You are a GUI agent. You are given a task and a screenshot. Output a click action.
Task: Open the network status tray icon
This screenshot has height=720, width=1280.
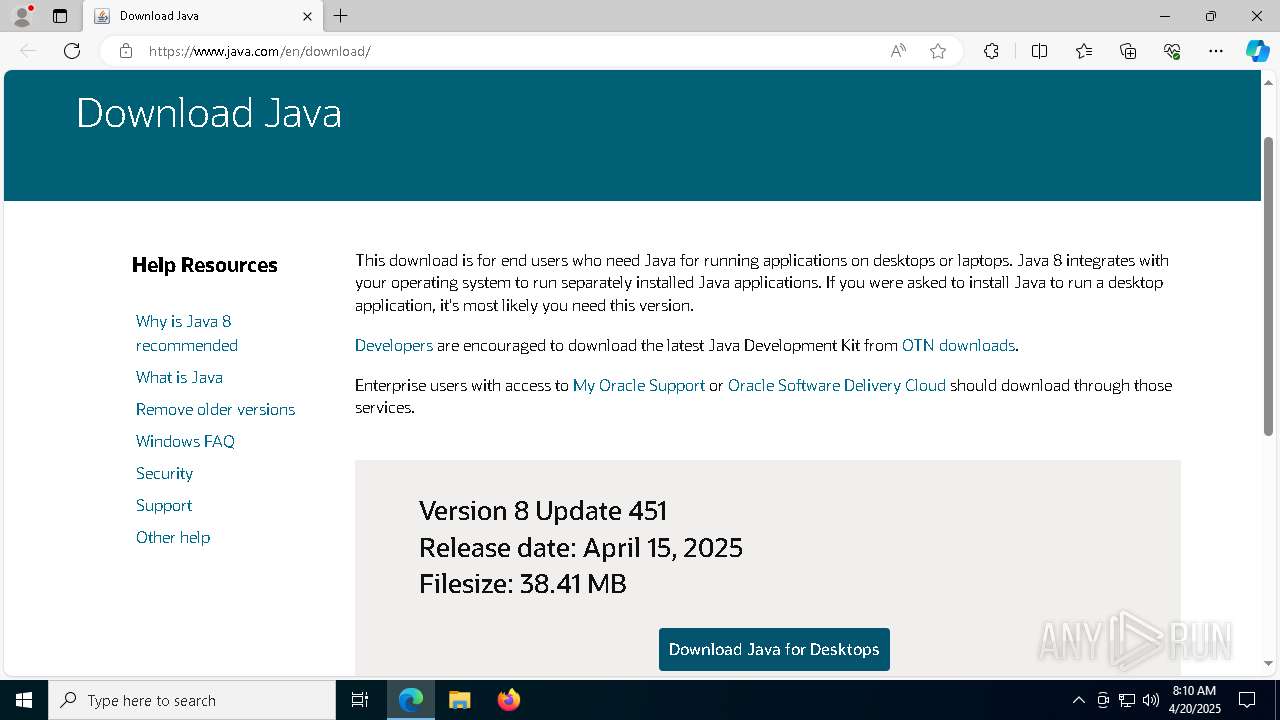[1127, 700]
